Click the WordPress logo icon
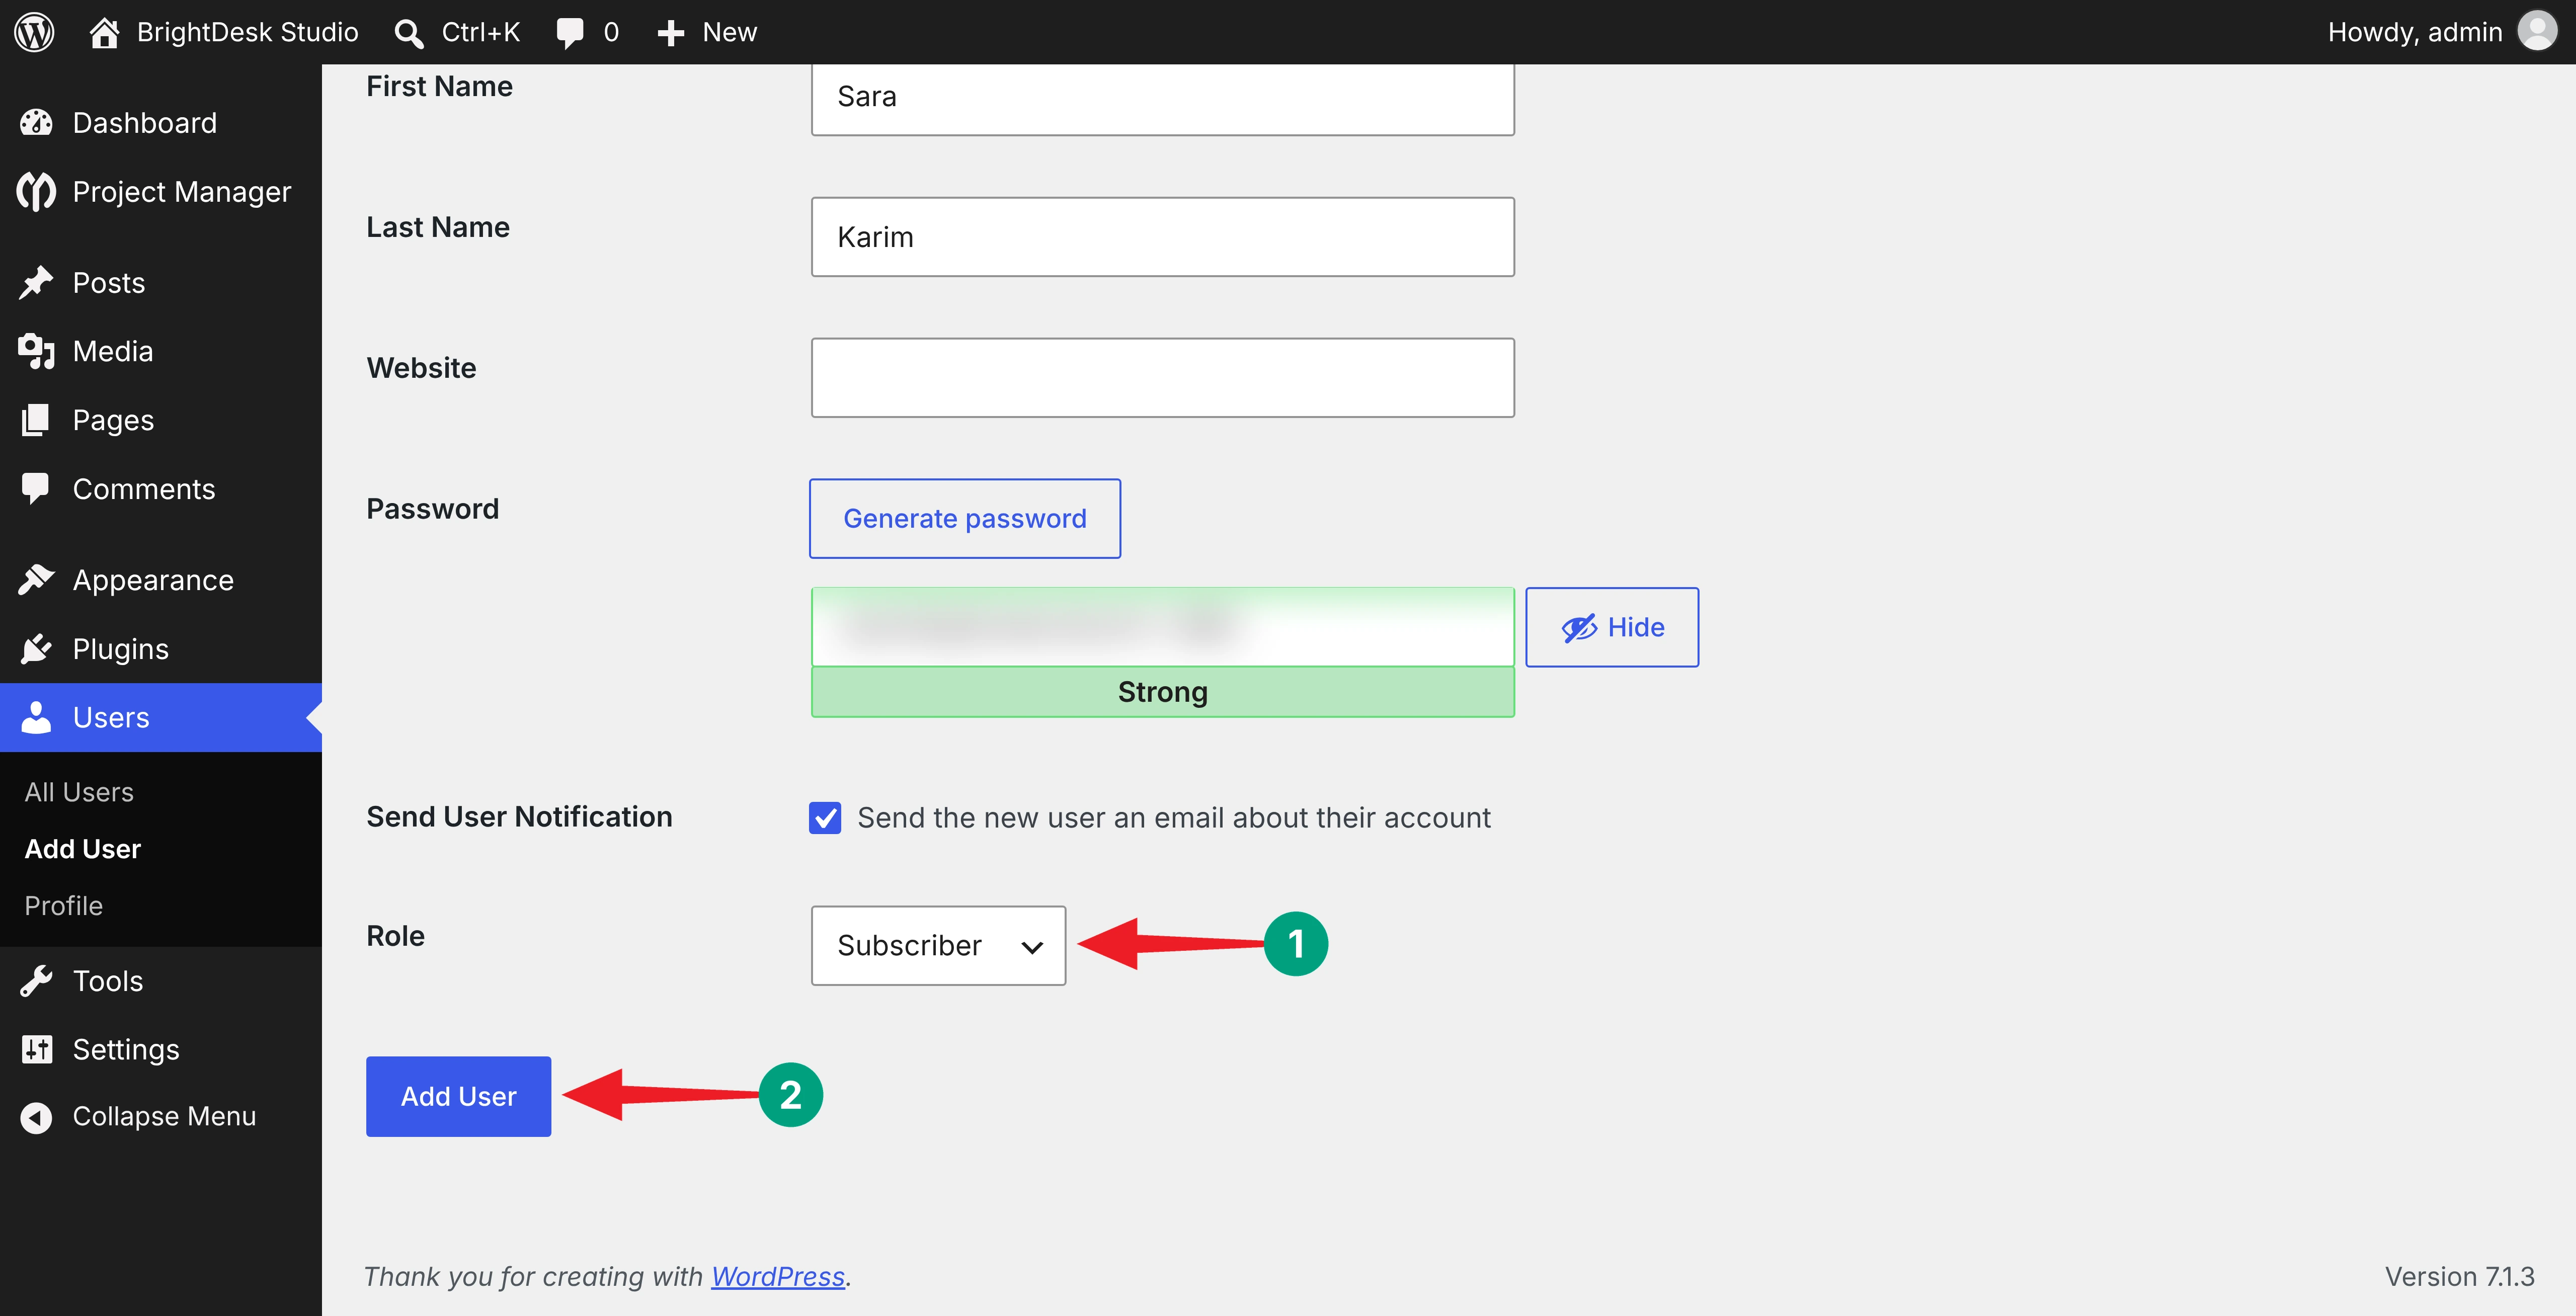Image resolution: width=2576 pixels, height=1316 pixels. (x=35, y=32)
